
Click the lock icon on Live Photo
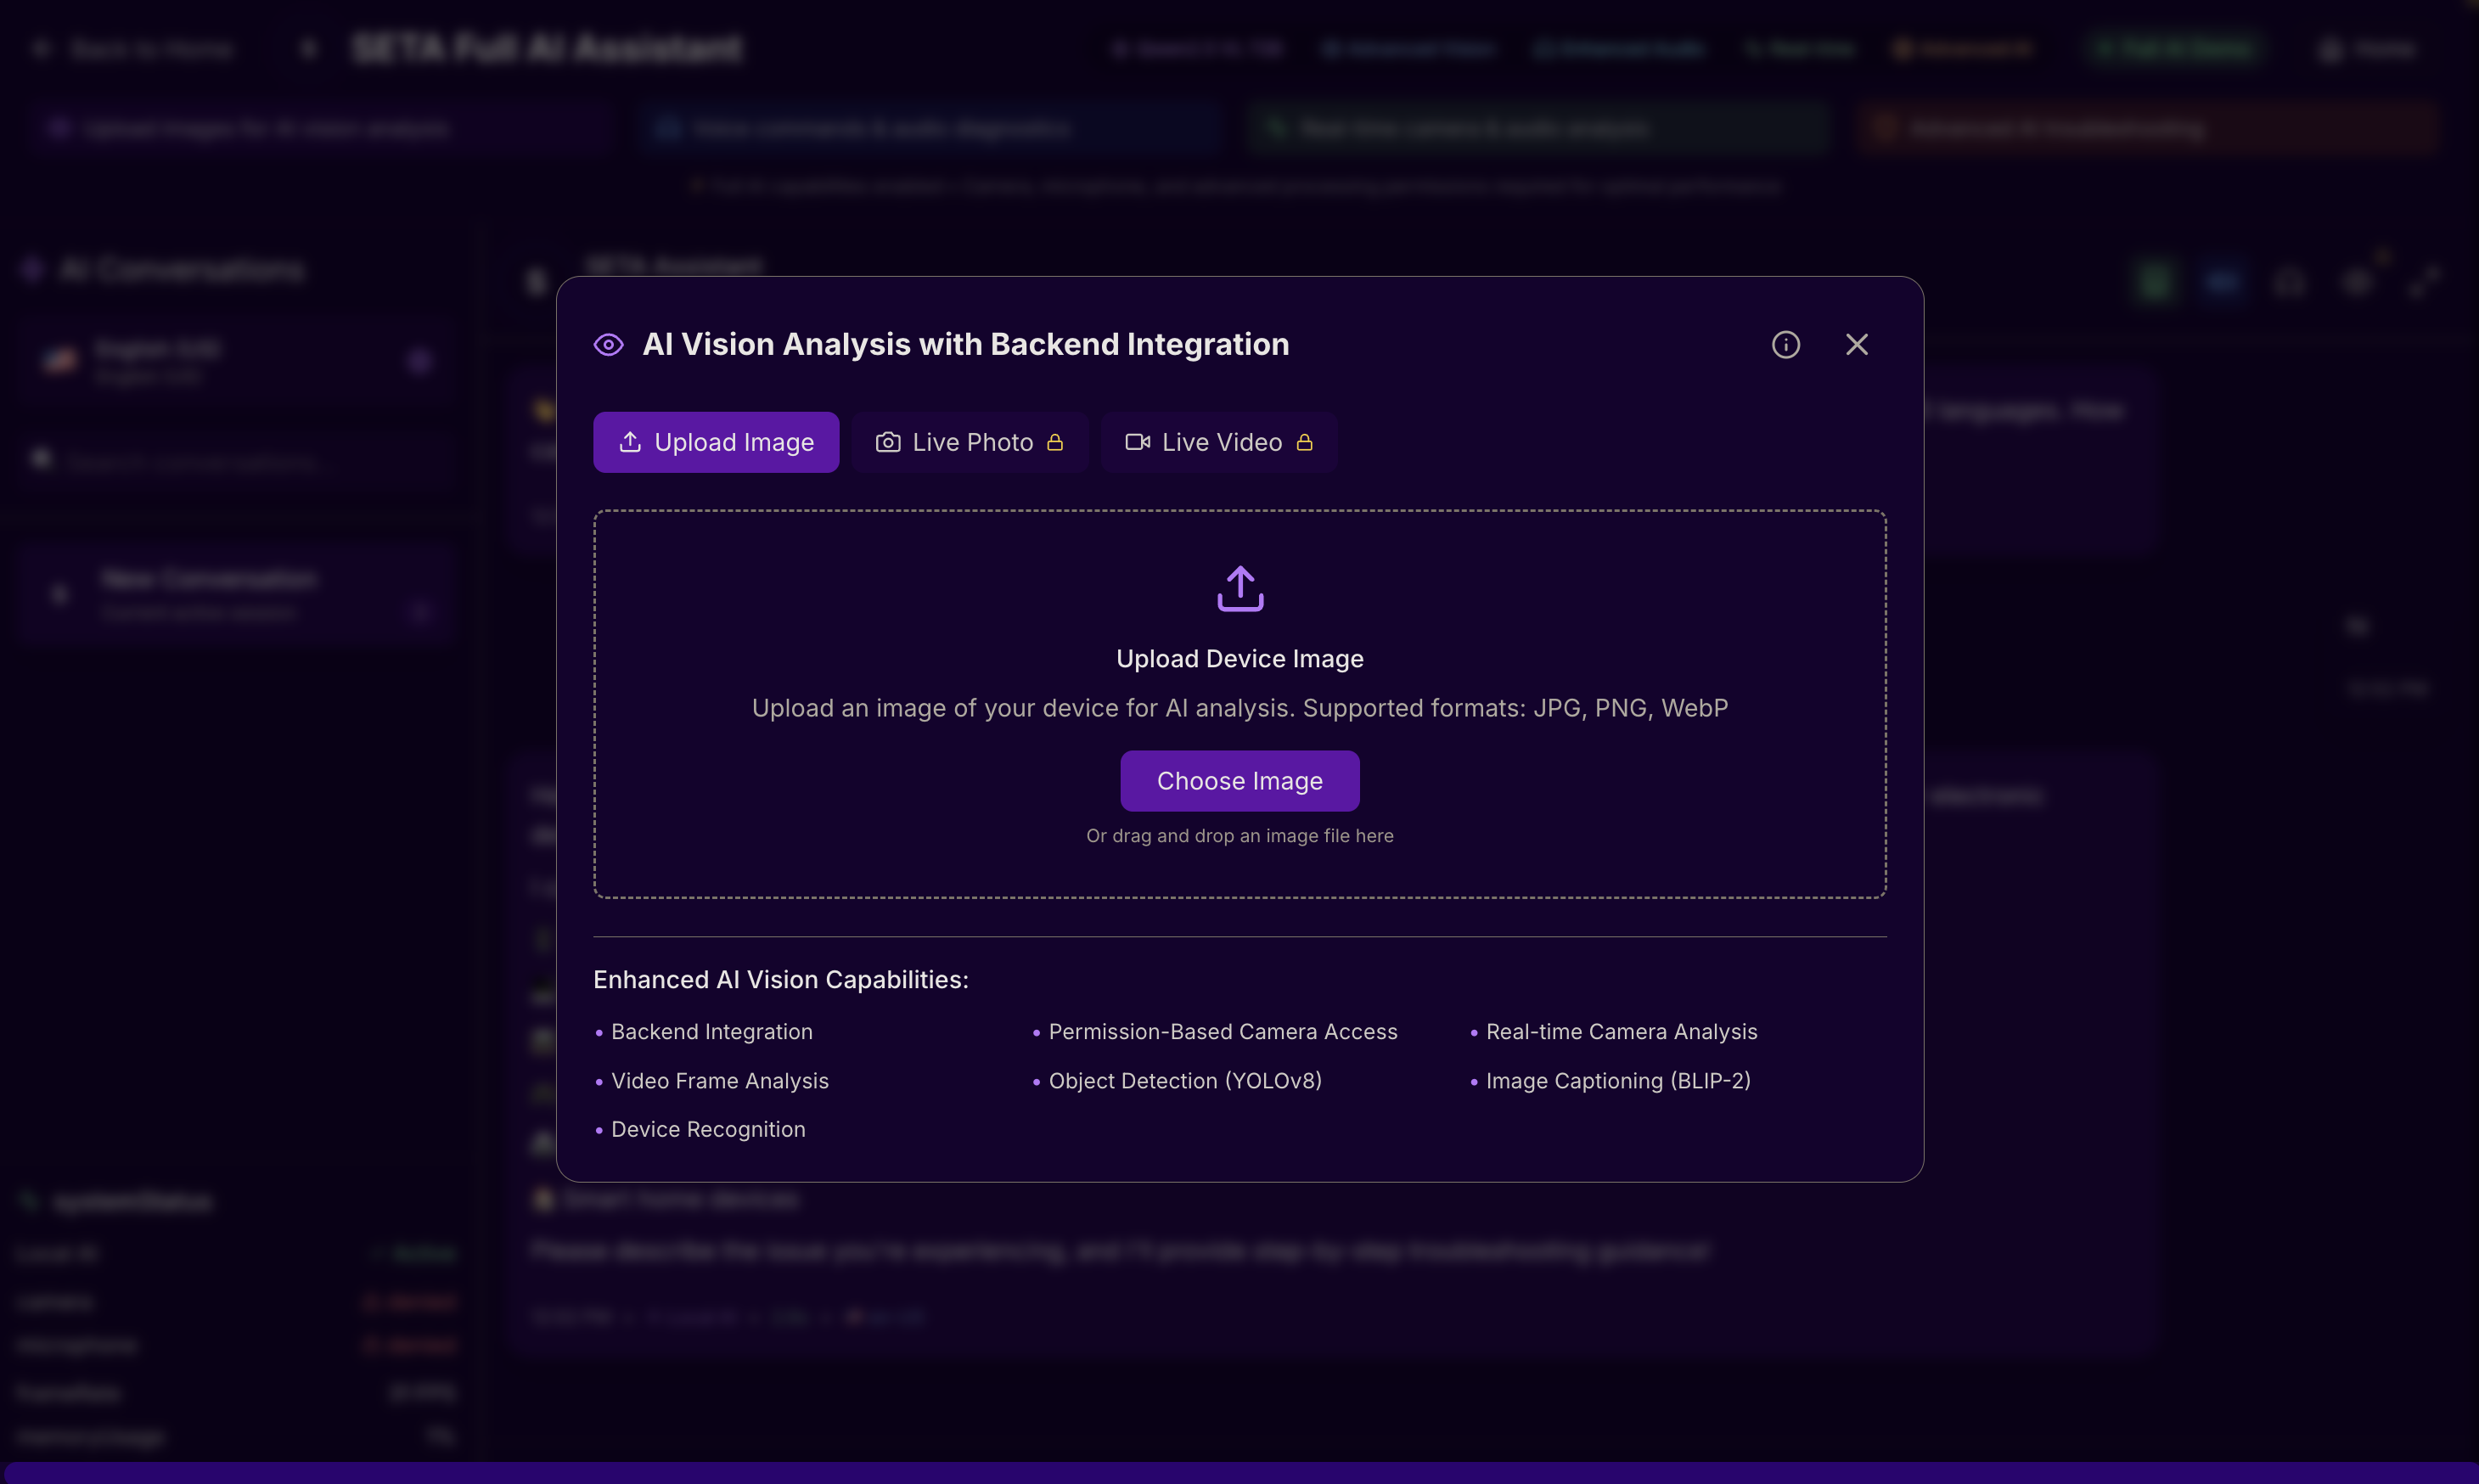(x=1055, y=442)
